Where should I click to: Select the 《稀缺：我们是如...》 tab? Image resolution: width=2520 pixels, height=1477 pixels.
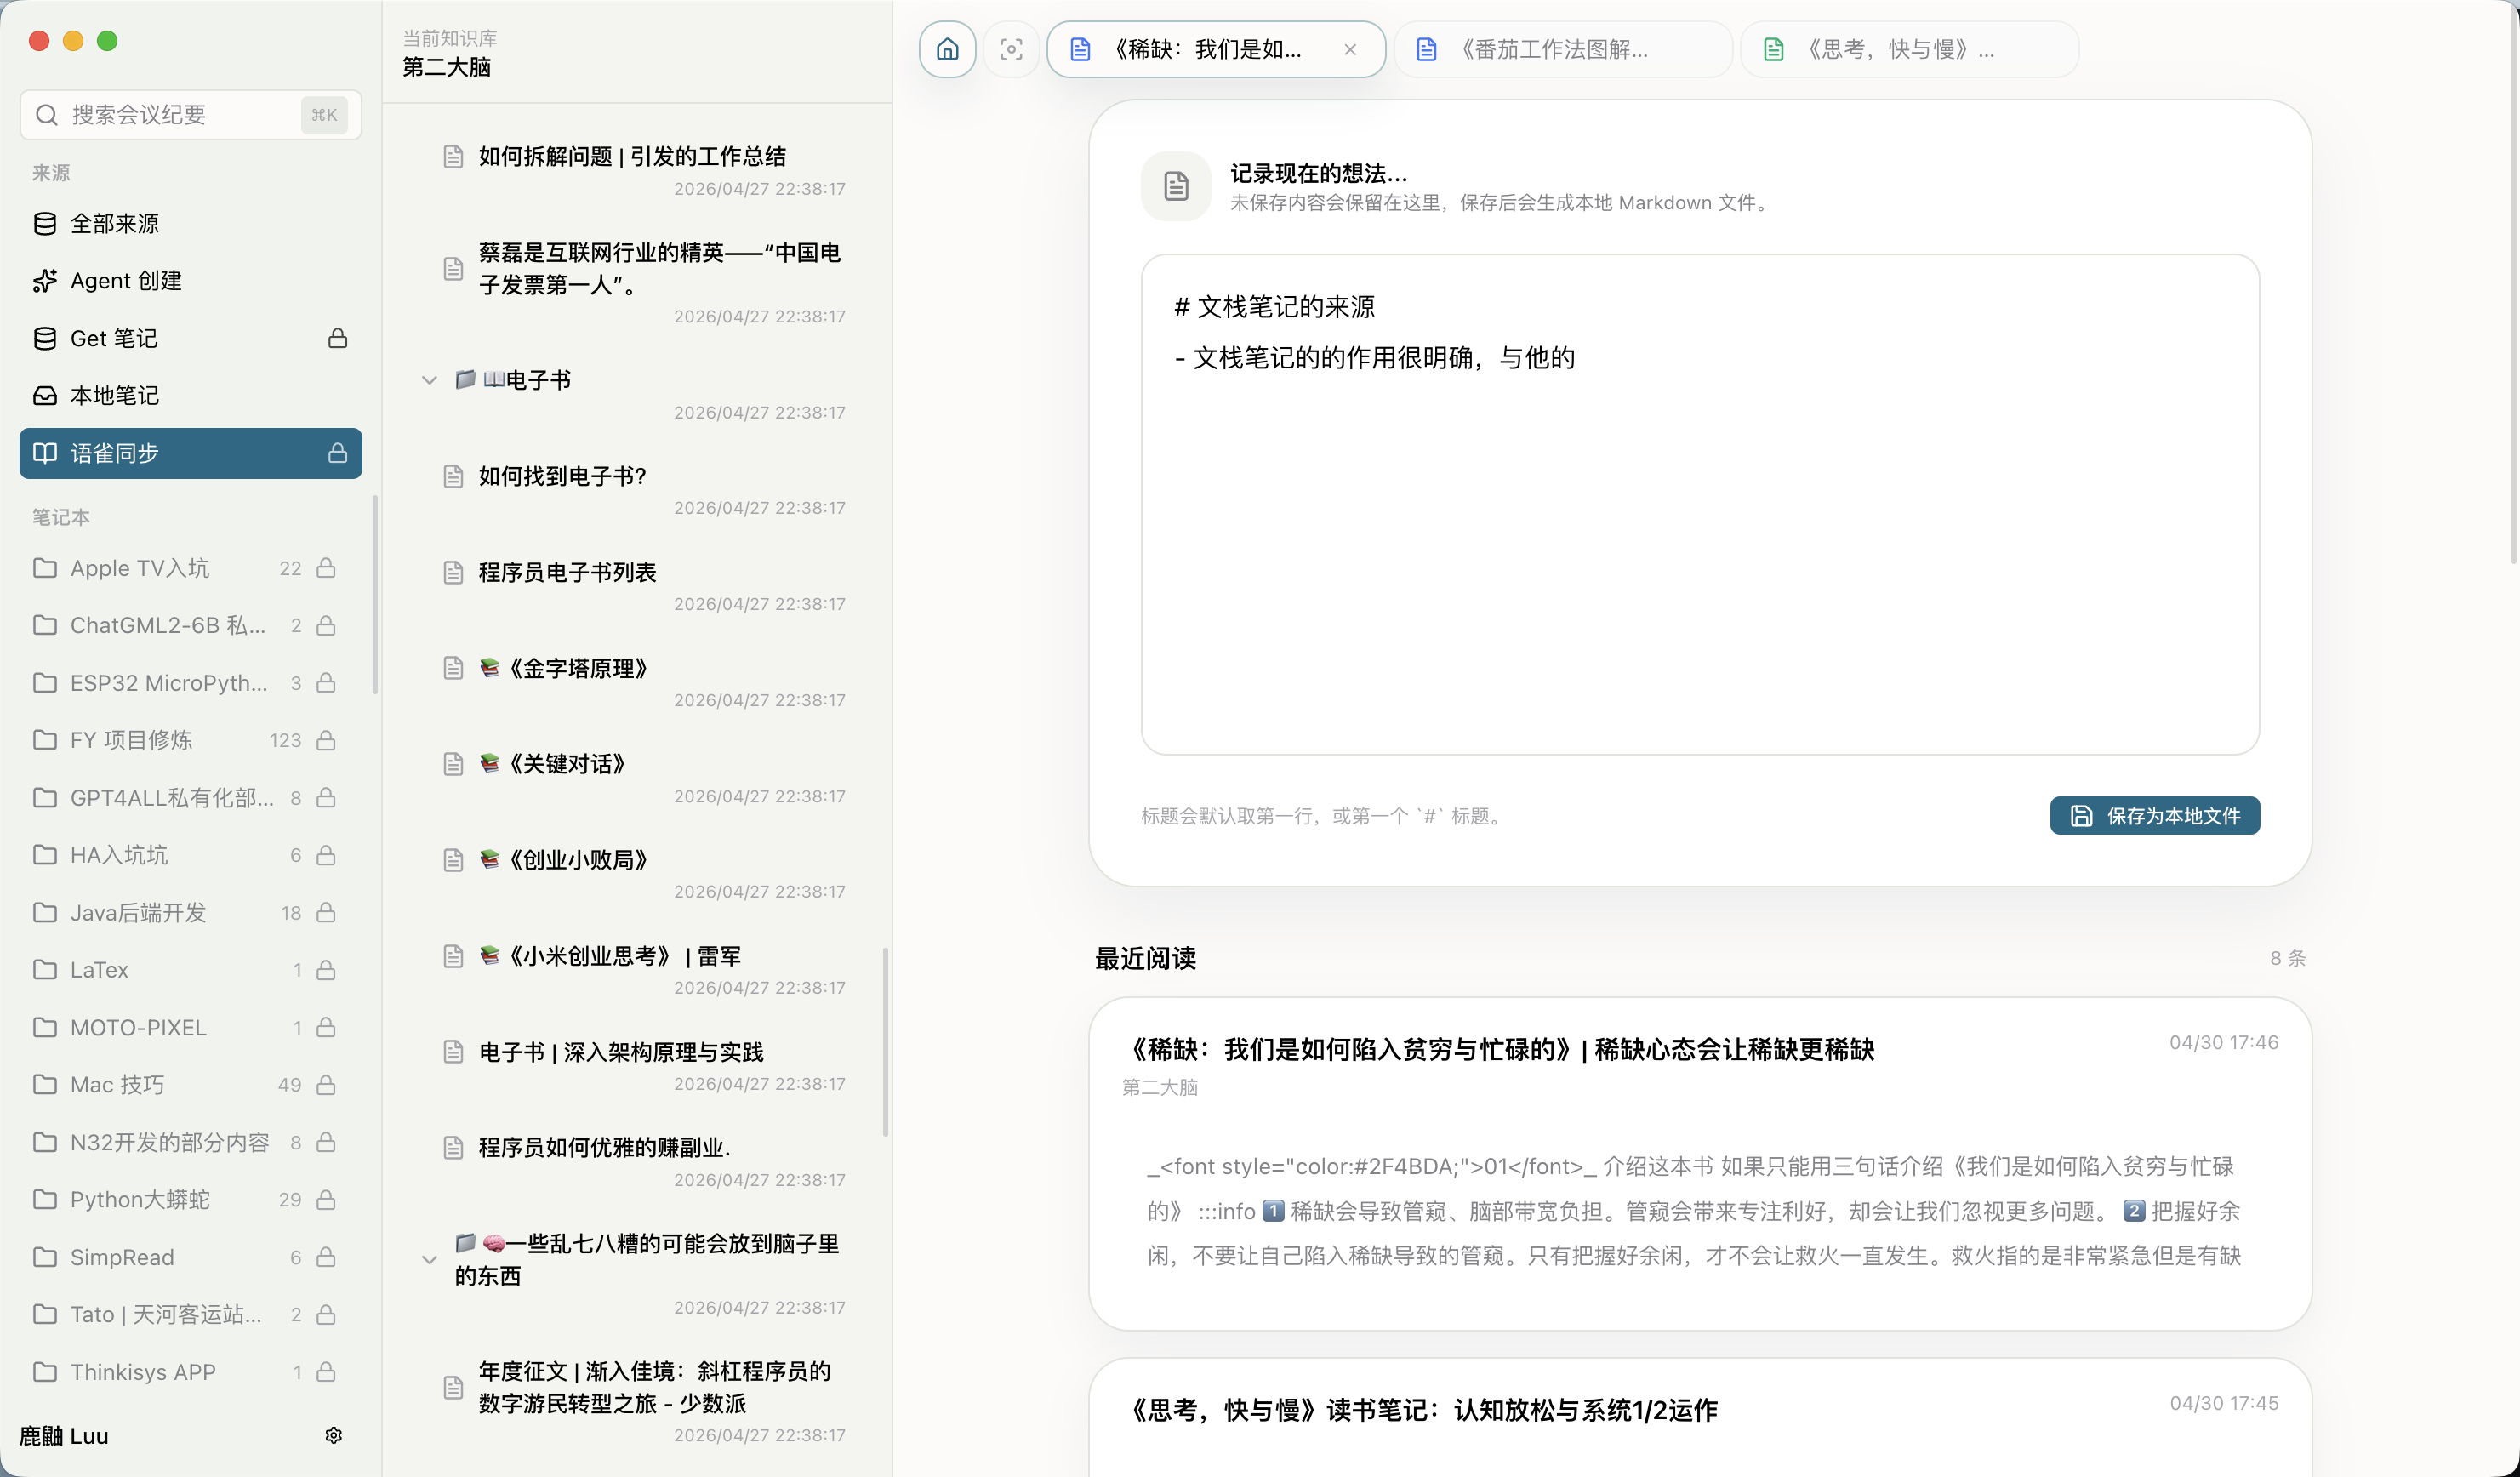click(x=1216, y=49)
